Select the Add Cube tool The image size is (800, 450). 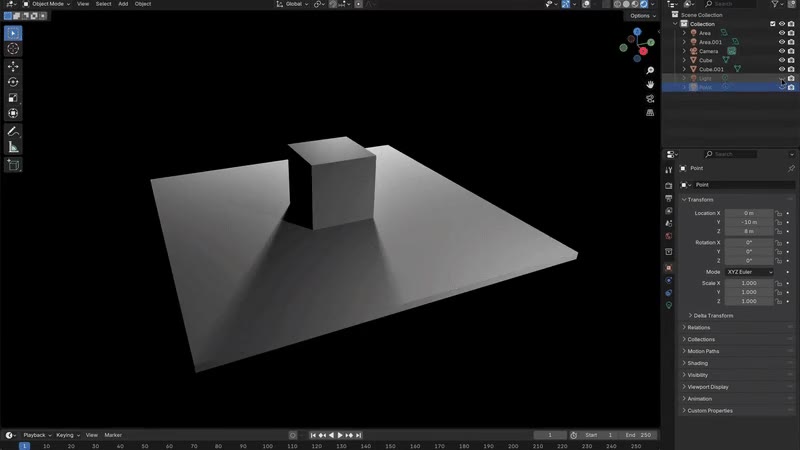click(13, 165)
